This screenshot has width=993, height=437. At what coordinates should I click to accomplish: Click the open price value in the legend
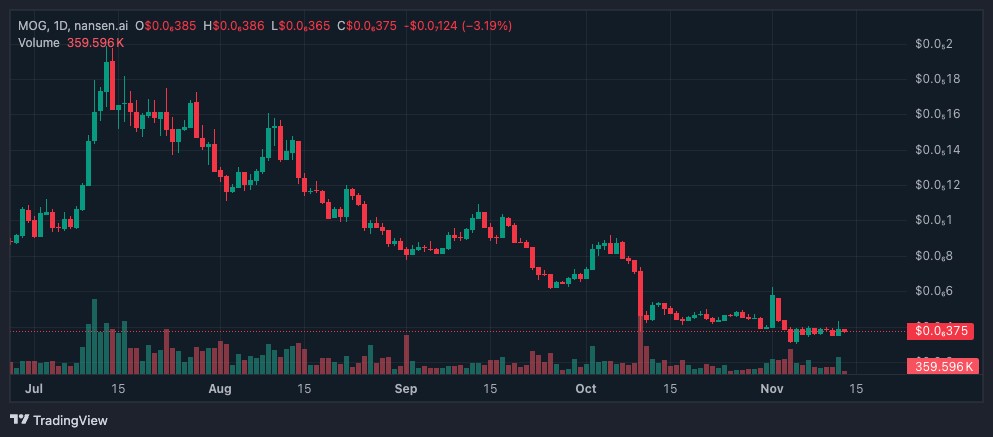[170, 26]
